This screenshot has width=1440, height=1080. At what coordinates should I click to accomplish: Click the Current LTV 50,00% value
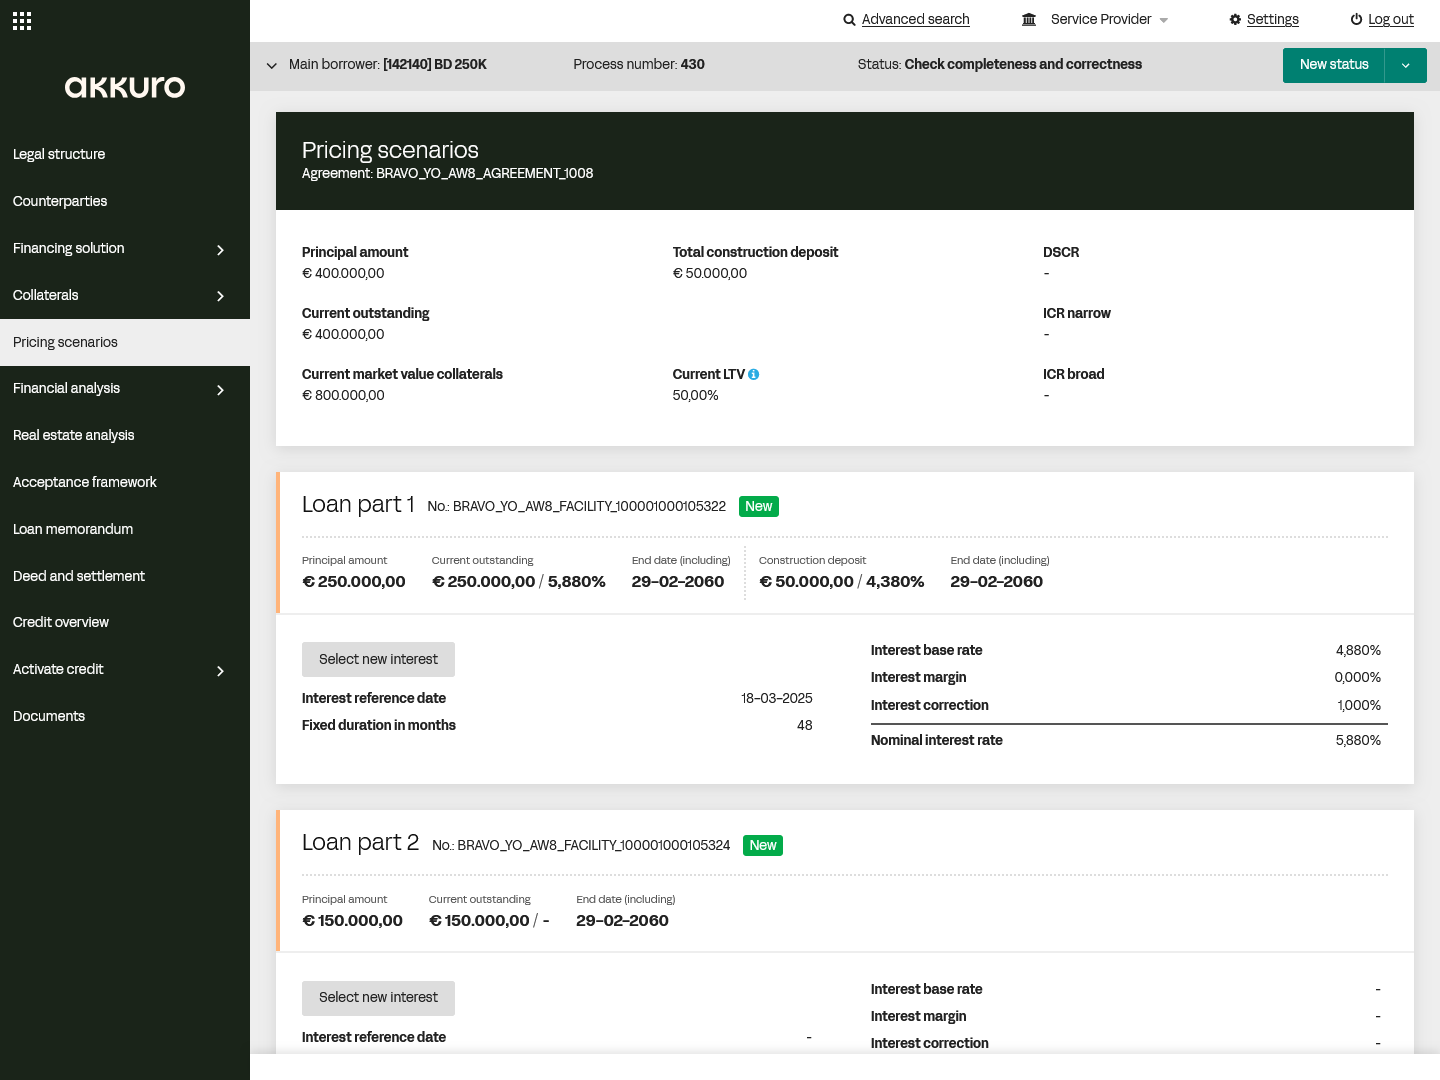696,395
